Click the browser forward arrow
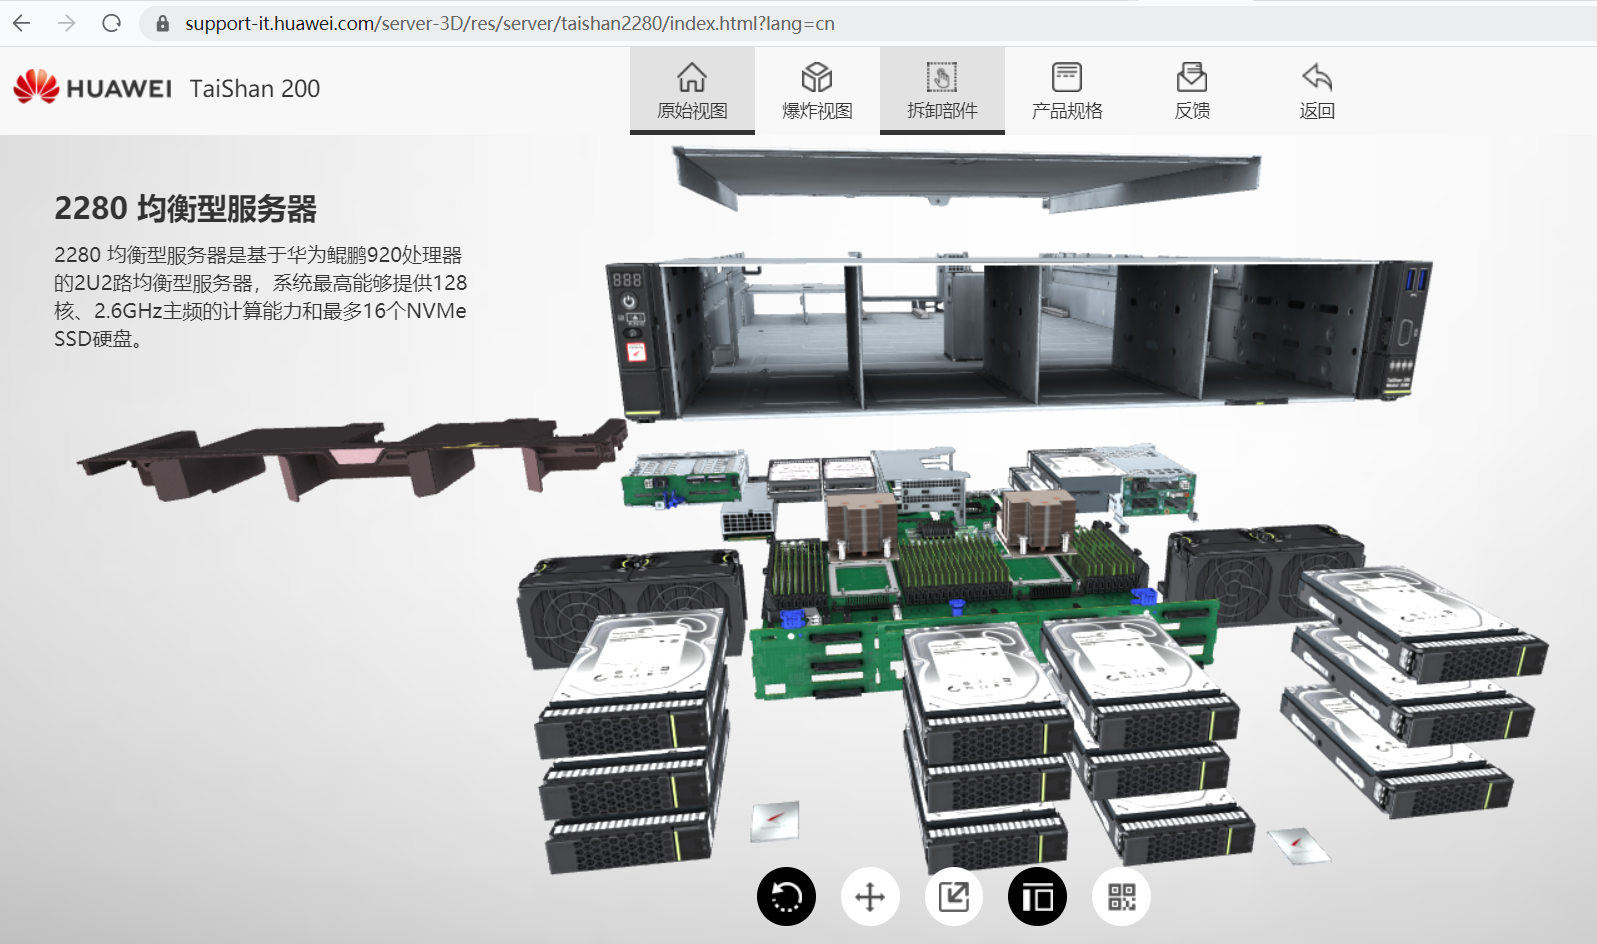The image size is (1597, 944). (x=67, y=23)
